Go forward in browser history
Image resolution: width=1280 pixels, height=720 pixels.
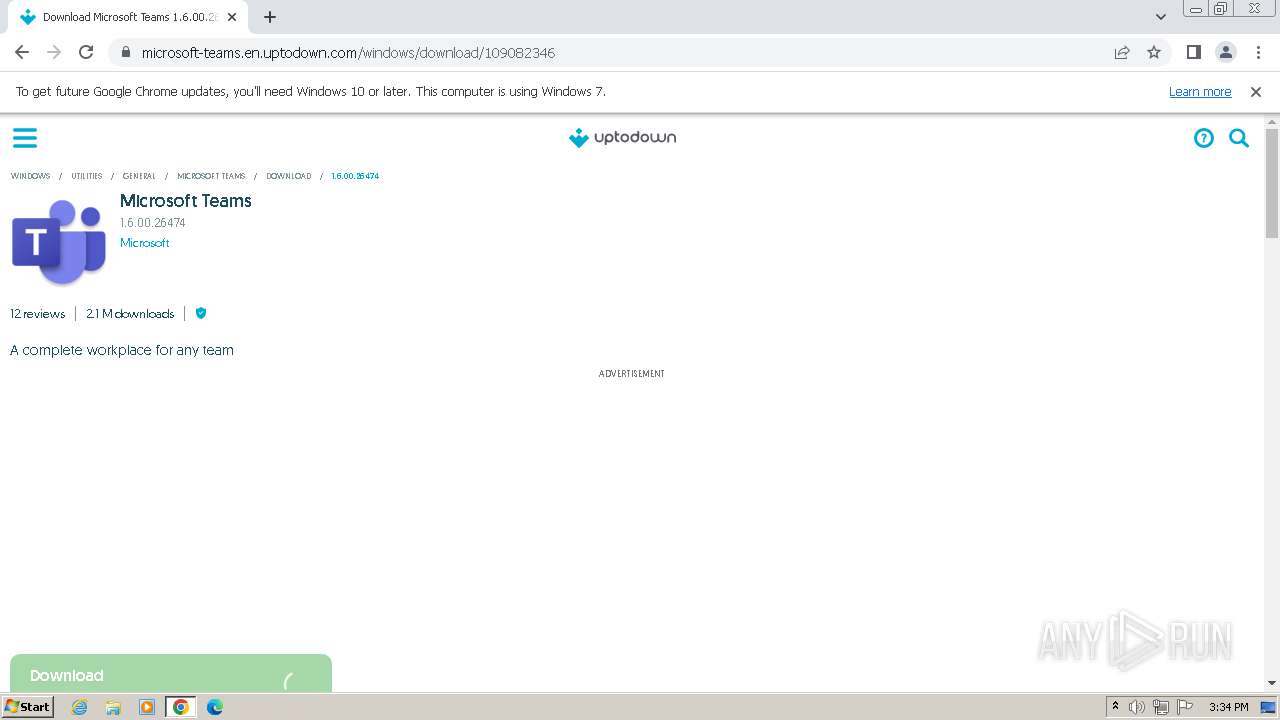point(54,52)
